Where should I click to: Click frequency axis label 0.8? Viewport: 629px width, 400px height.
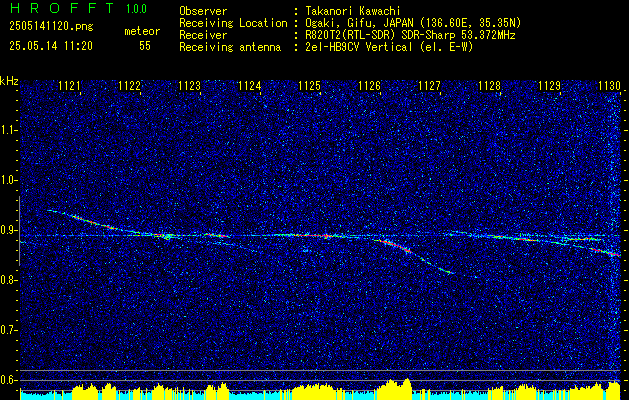(9, 280)
